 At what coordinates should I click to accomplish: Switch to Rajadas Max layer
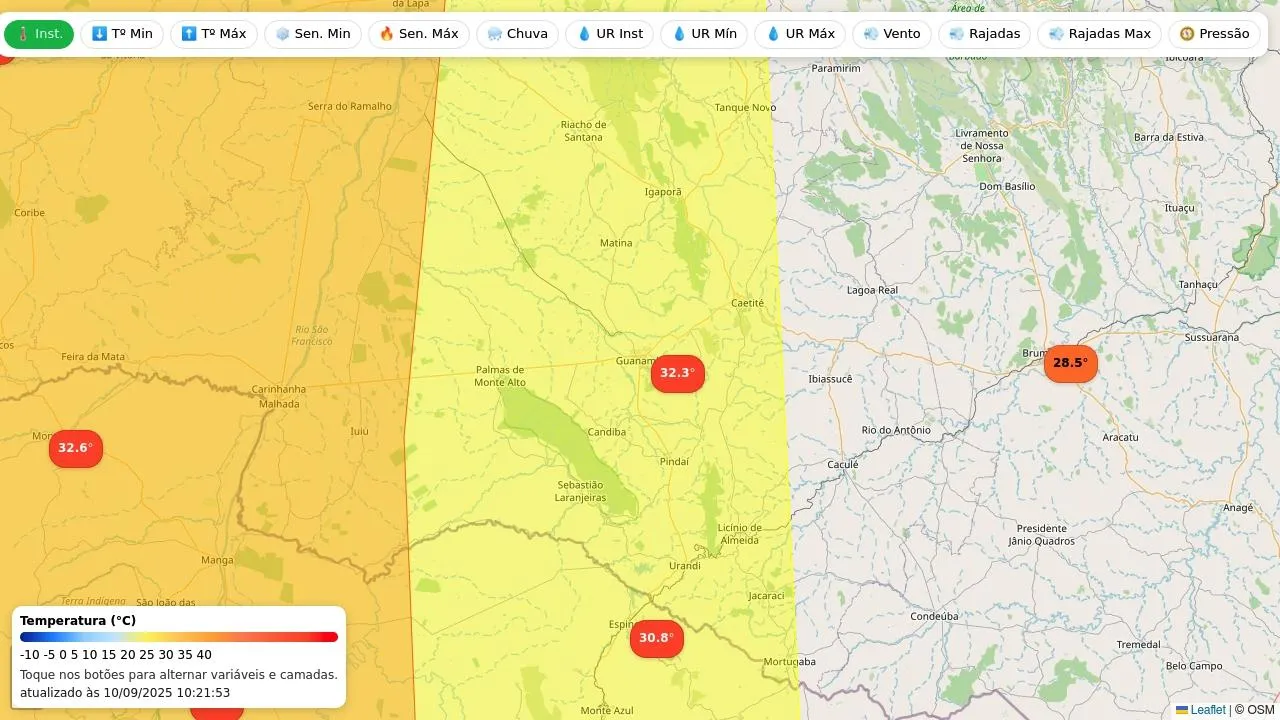(1100, 34)
